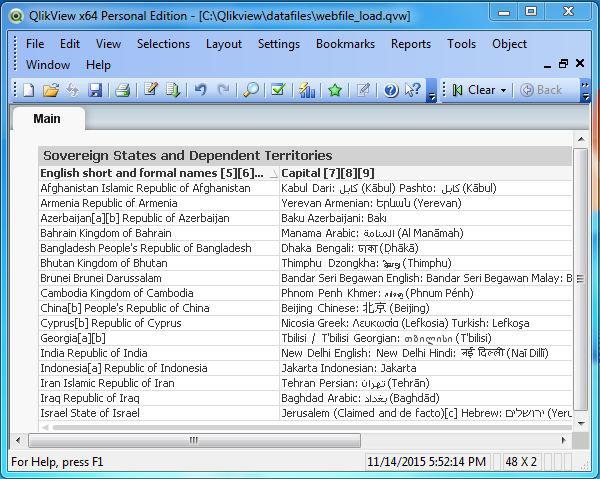Restore the inner document window
The image size is (600, 479).
click(x=563, y=64)
